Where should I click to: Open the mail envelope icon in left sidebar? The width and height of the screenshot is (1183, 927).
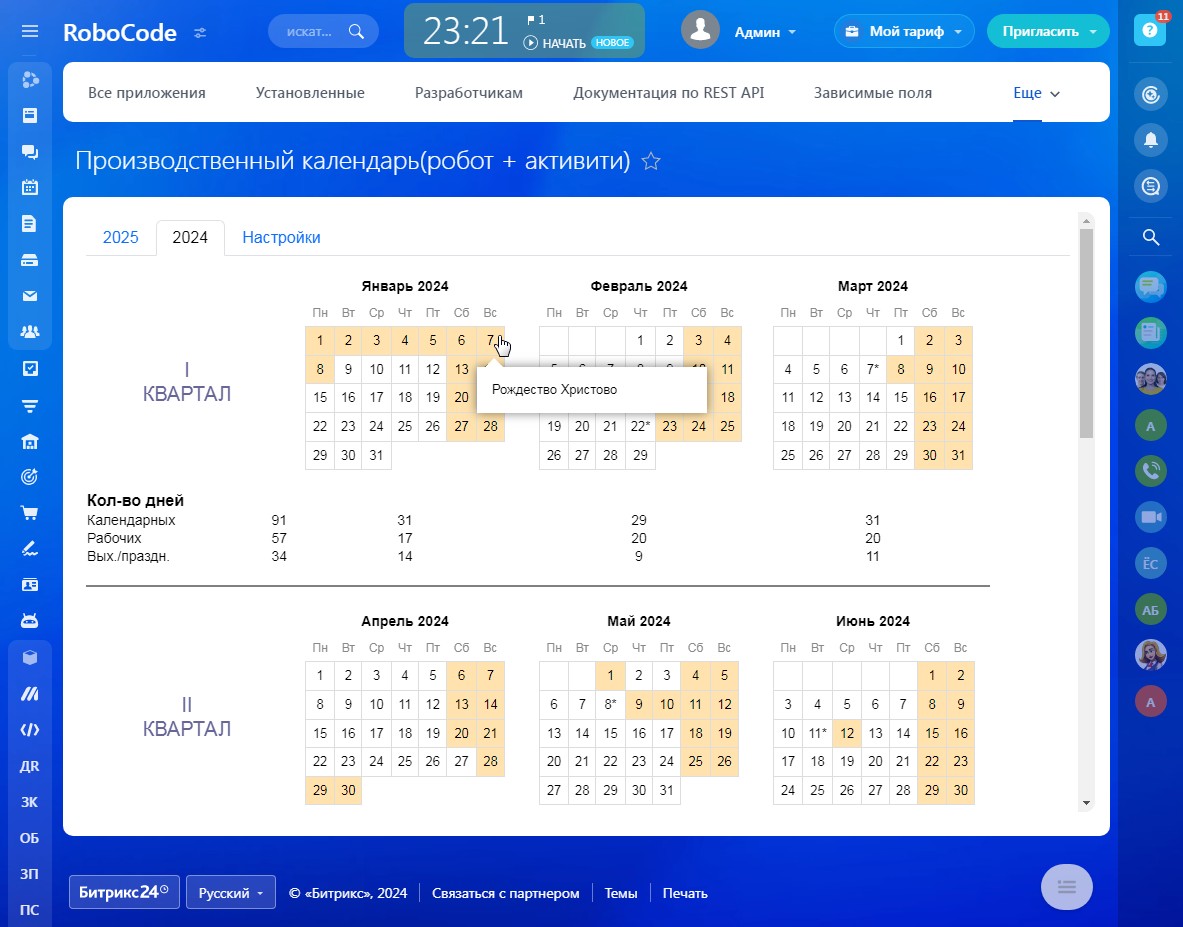(x=29, y=296)
